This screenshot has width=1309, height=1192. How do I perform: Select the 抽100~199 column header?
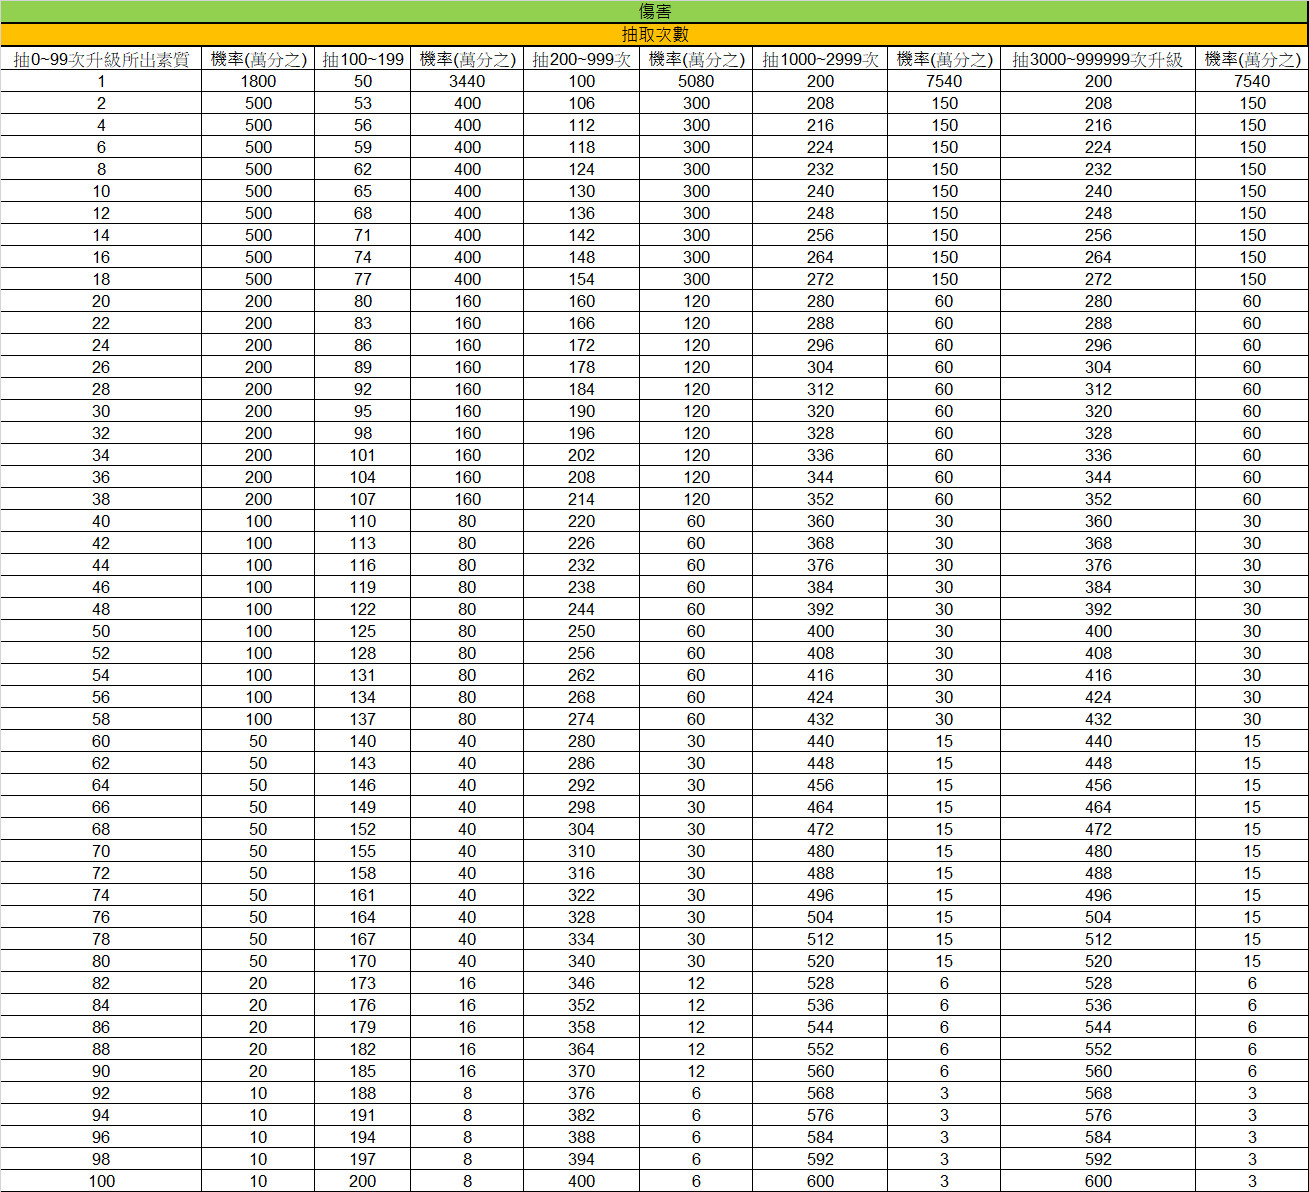[x=362, y=59]
